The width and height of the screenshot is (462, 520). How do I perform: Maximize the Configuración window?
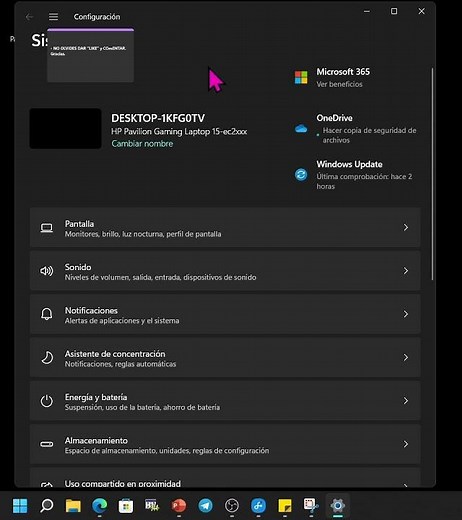coord(394,11)
